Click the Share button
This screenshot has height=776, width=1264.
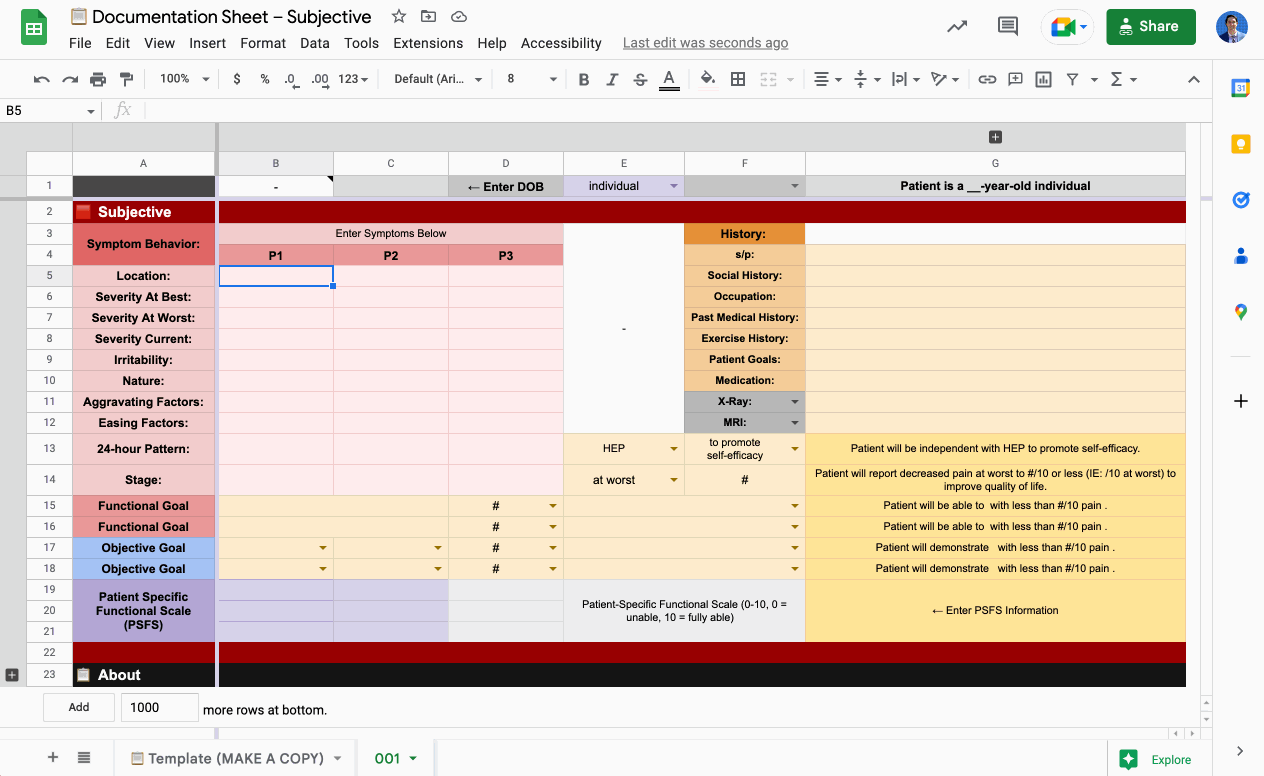point(1151,26)
